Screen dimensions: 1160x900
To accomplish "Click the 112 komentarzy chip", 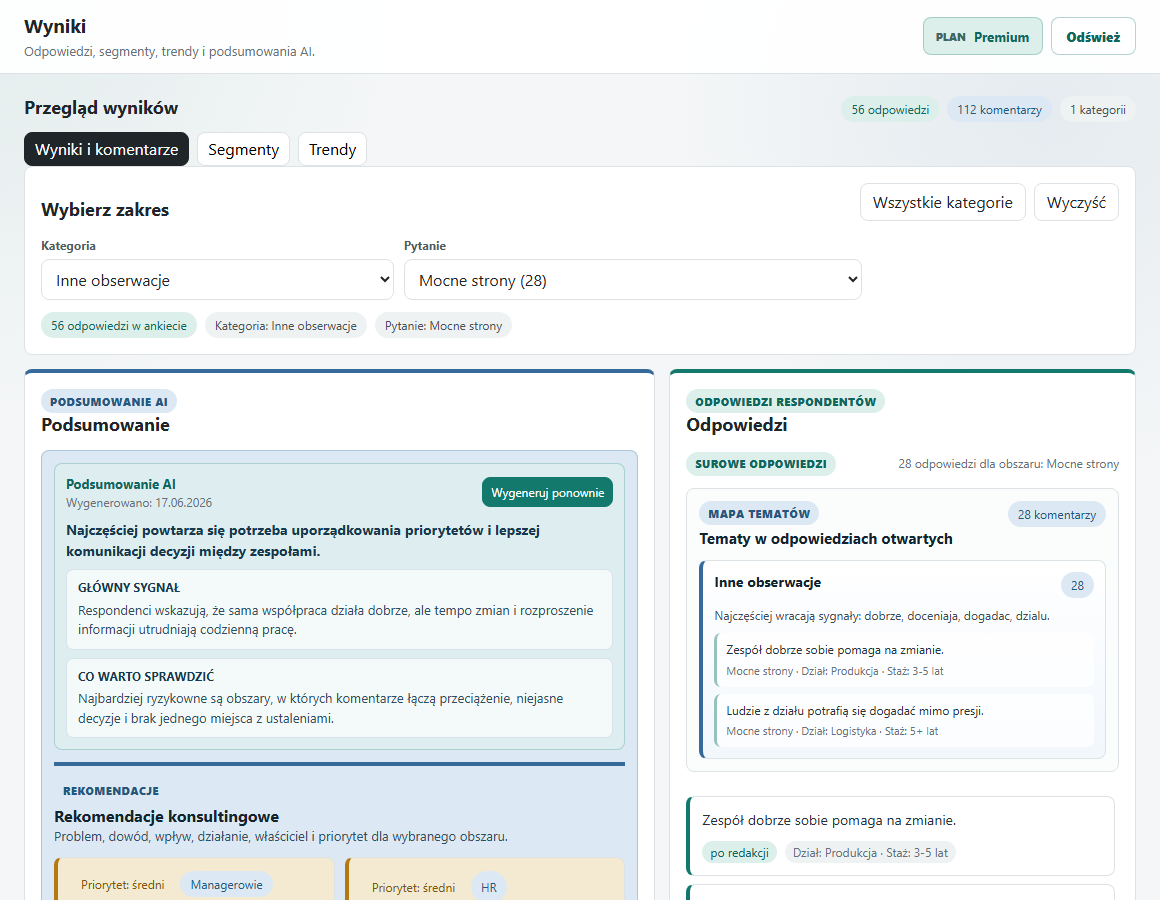I will click(999, 109).
